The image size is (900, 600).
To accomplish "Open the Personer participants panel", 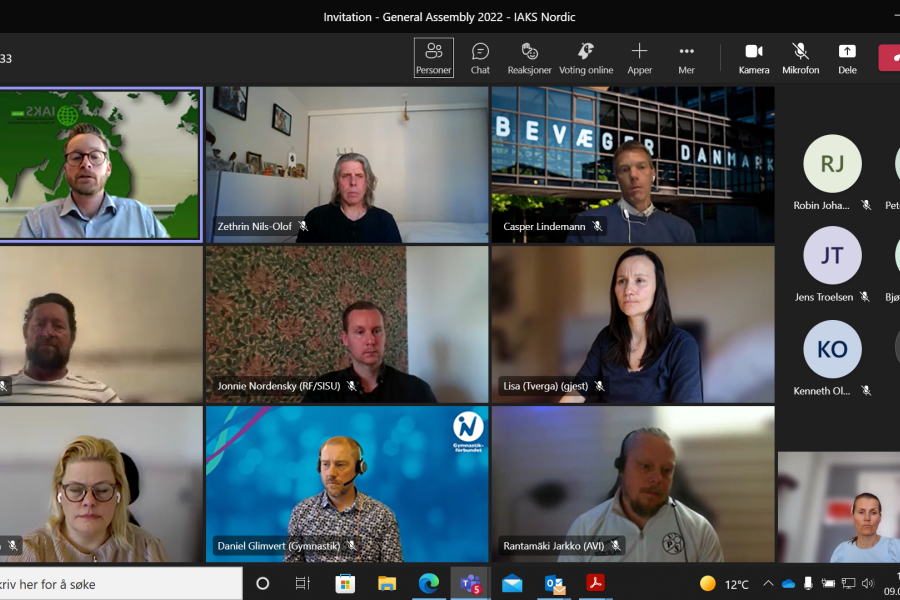I will click(434, 58).
